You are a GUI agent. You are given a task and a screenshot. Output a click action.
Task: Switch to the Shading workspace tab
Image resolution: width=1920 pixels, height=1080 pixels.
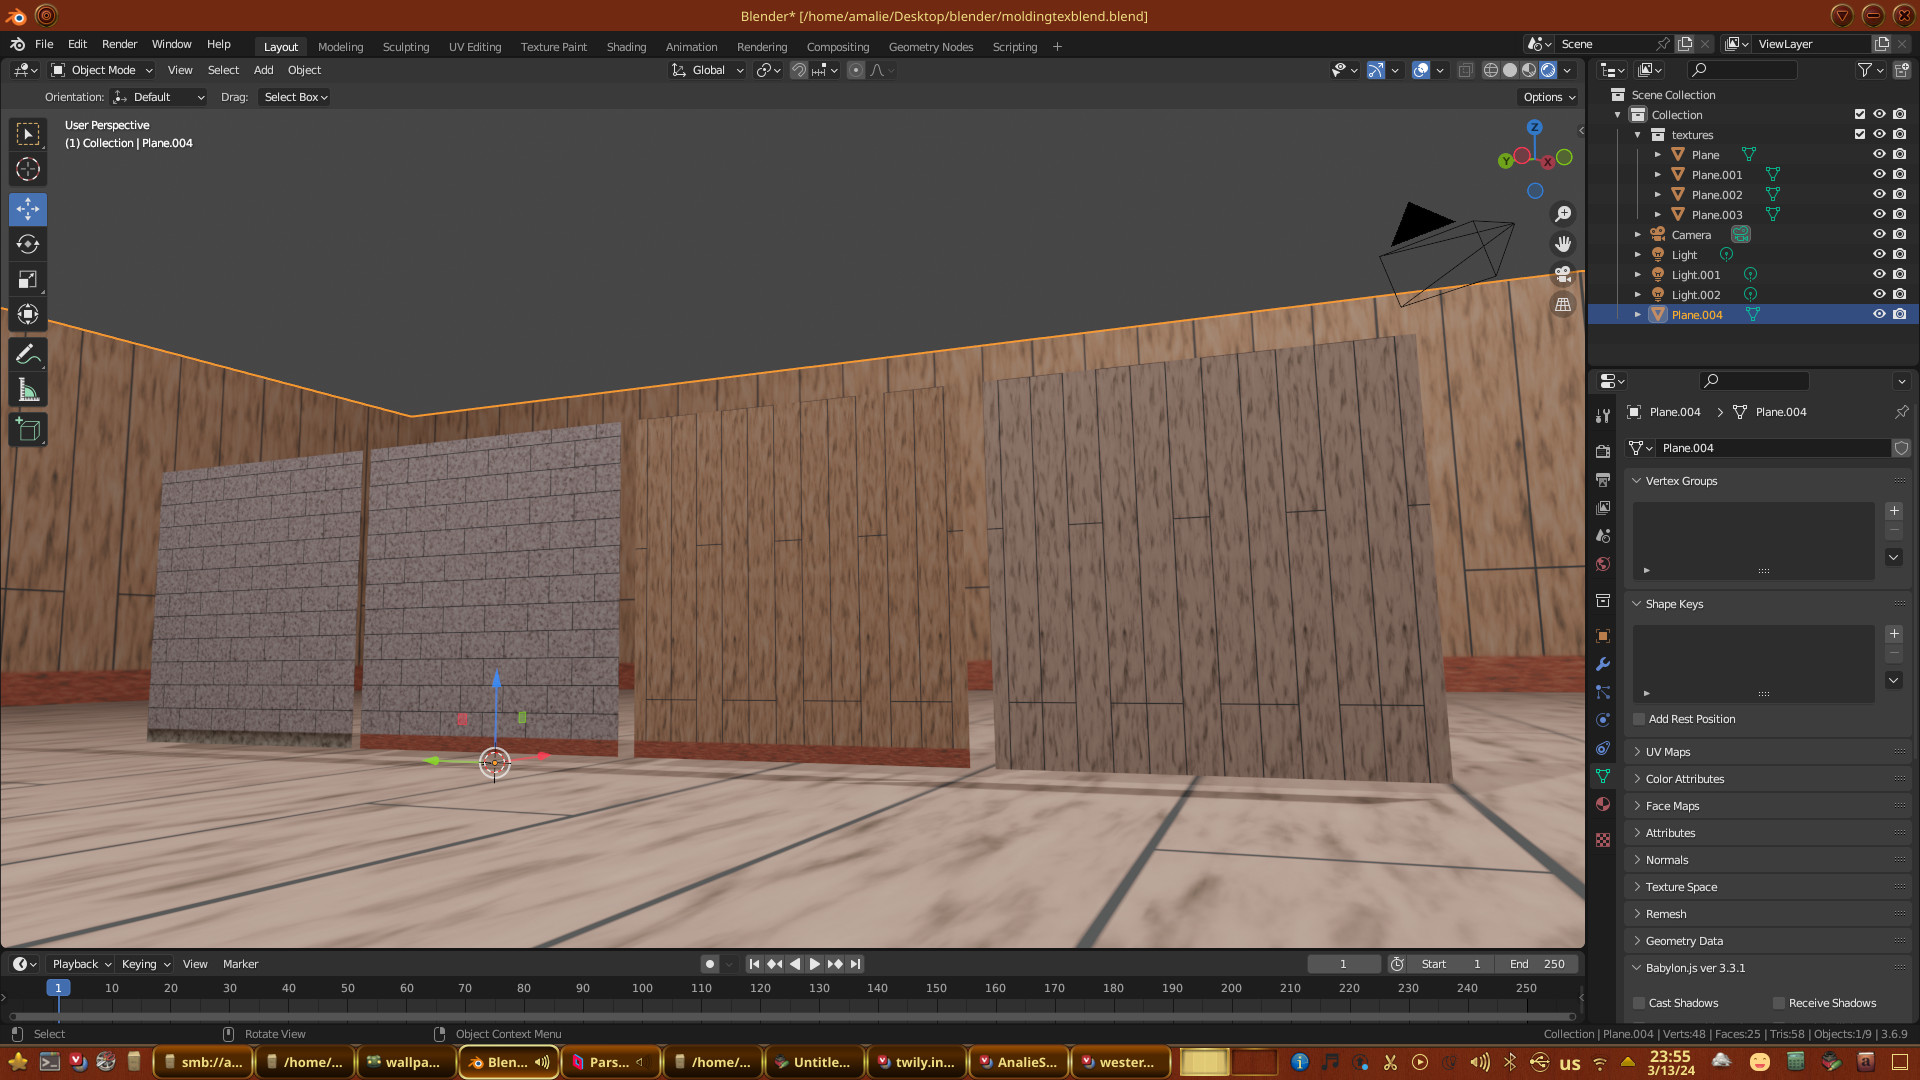point(626,47)
